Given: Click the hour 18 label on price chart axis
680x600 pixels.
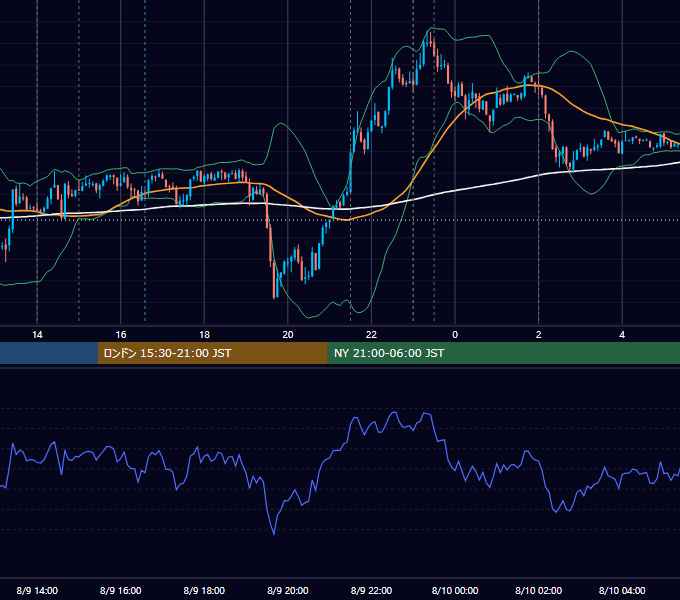Looking at the screenshot, I should coord(204,335).
